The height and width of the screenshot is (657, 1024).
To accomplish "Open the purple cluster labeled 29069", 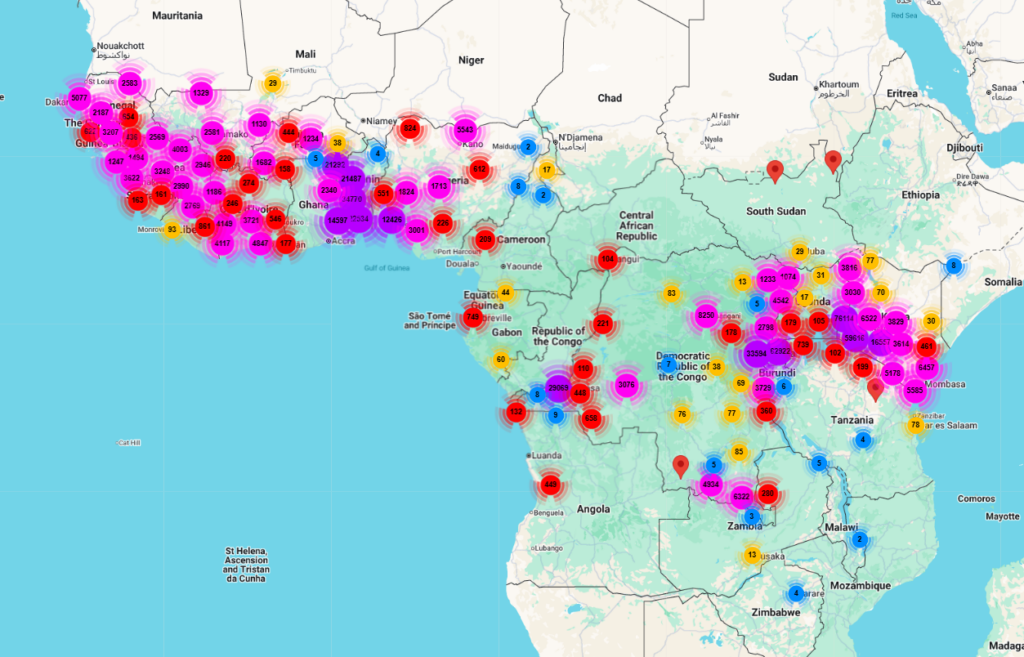I will [558, 388].
